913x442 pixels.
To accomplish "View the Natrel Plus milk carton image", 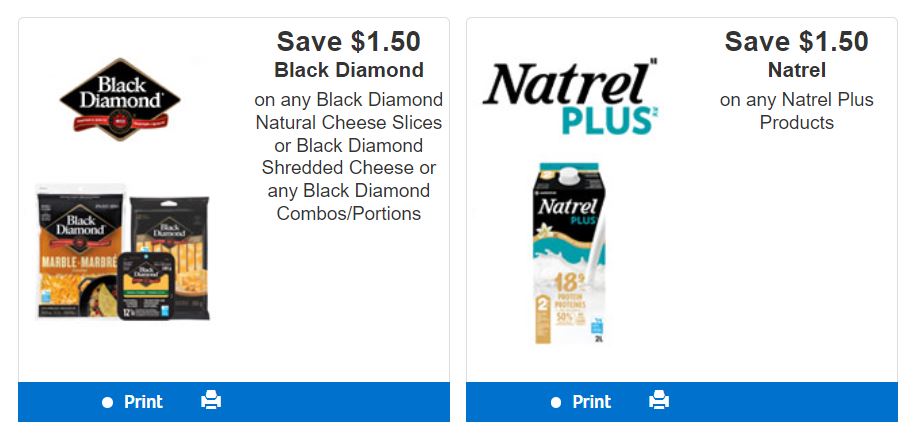I will coord(569,253).
